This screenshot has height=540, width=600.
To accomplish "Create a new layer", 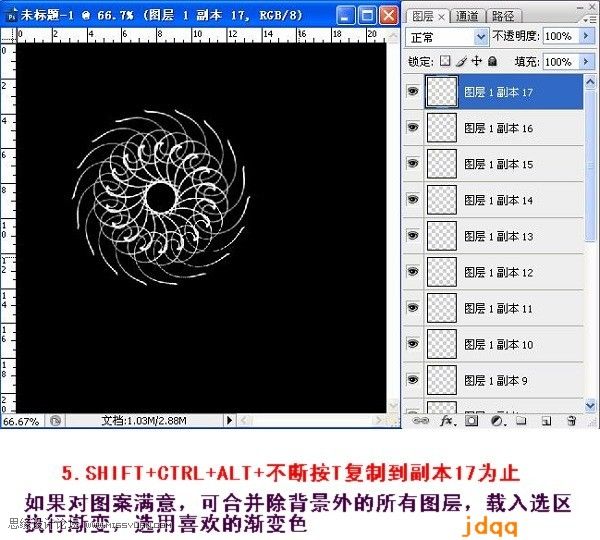I will click(x=546, y=421).
